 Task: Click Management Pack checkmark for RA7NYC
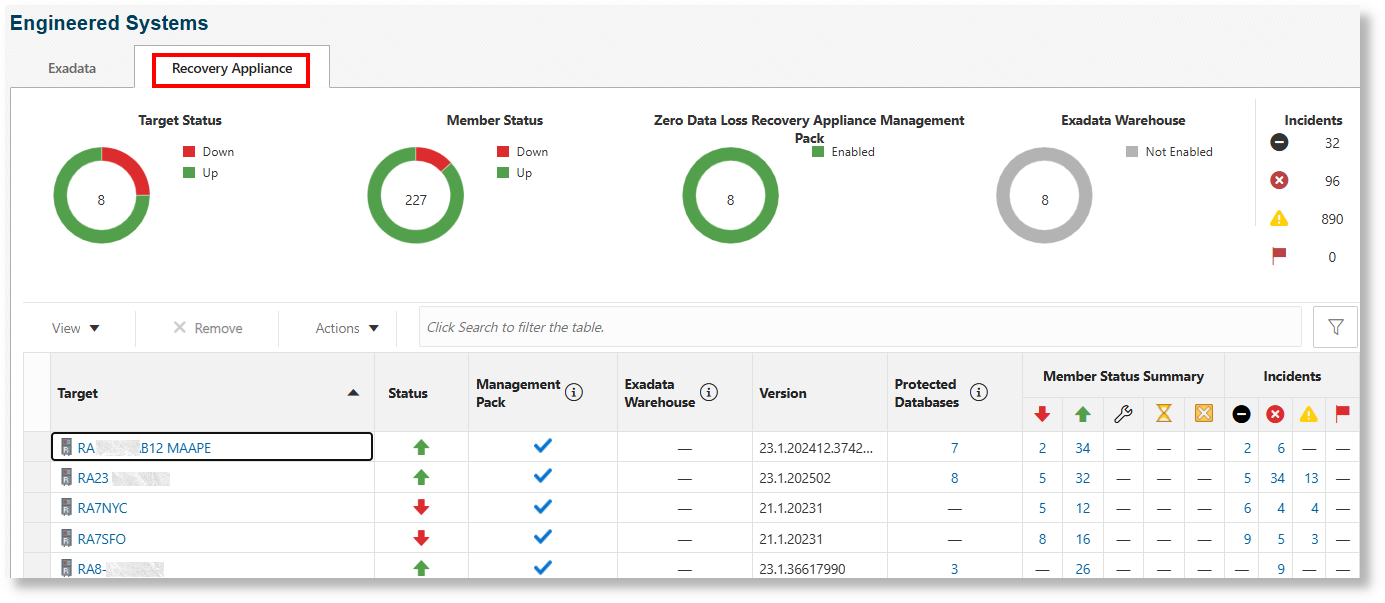(x=542, y=507)
